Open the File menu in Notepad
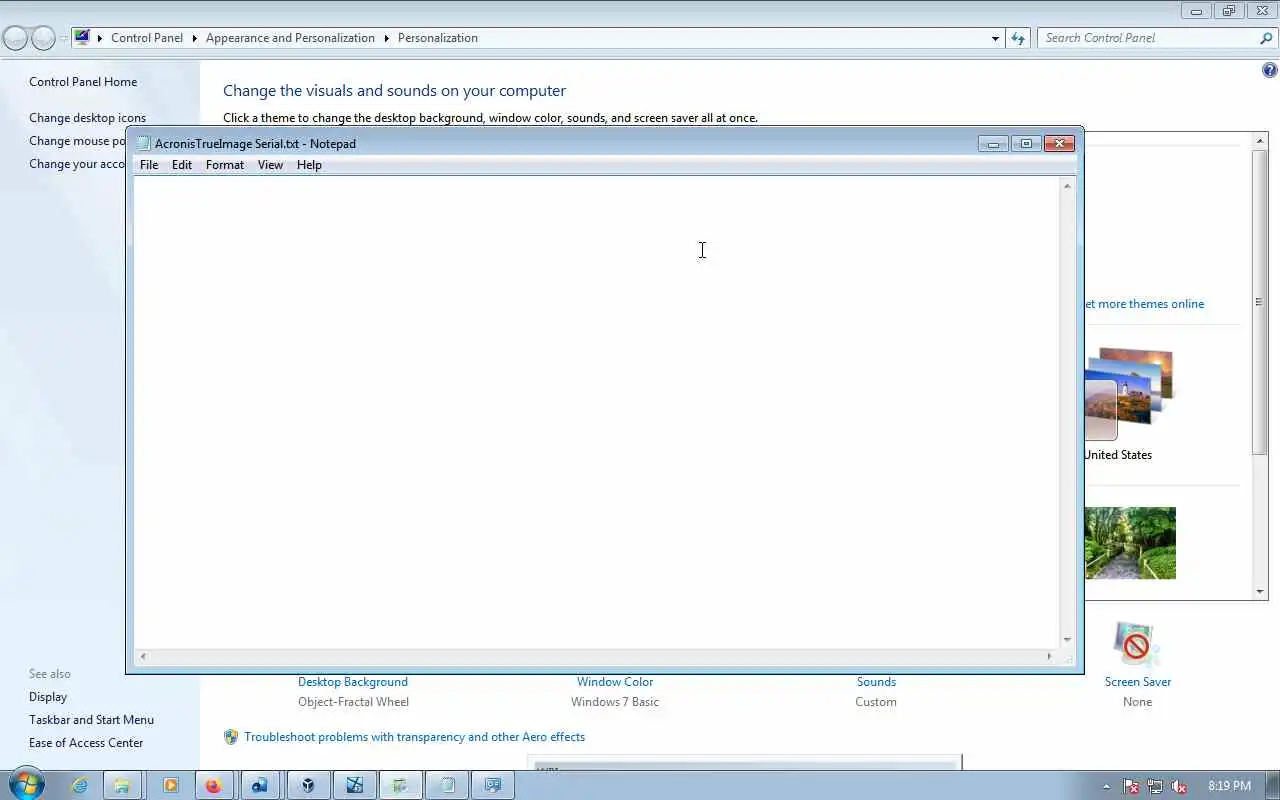The height and width of the screenshot is (800, 1280). coord(149,165)
